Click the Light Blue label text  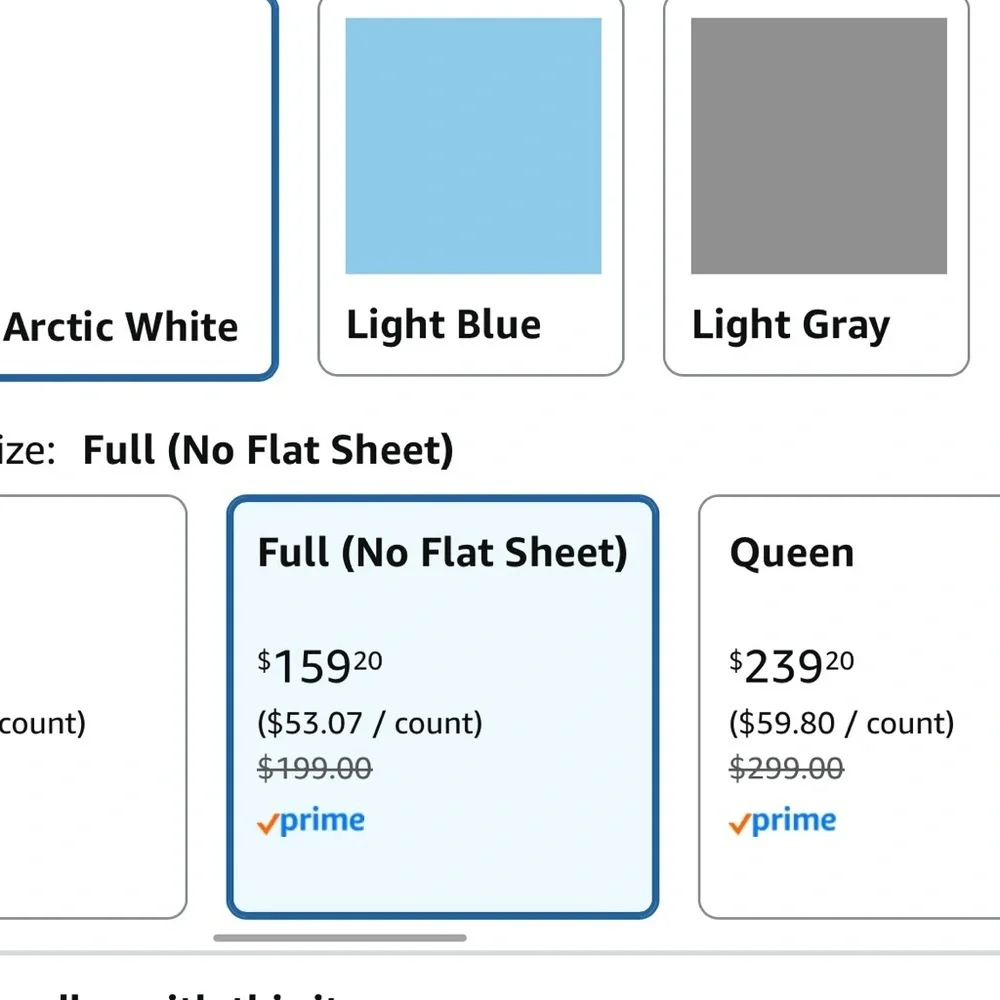444,325
